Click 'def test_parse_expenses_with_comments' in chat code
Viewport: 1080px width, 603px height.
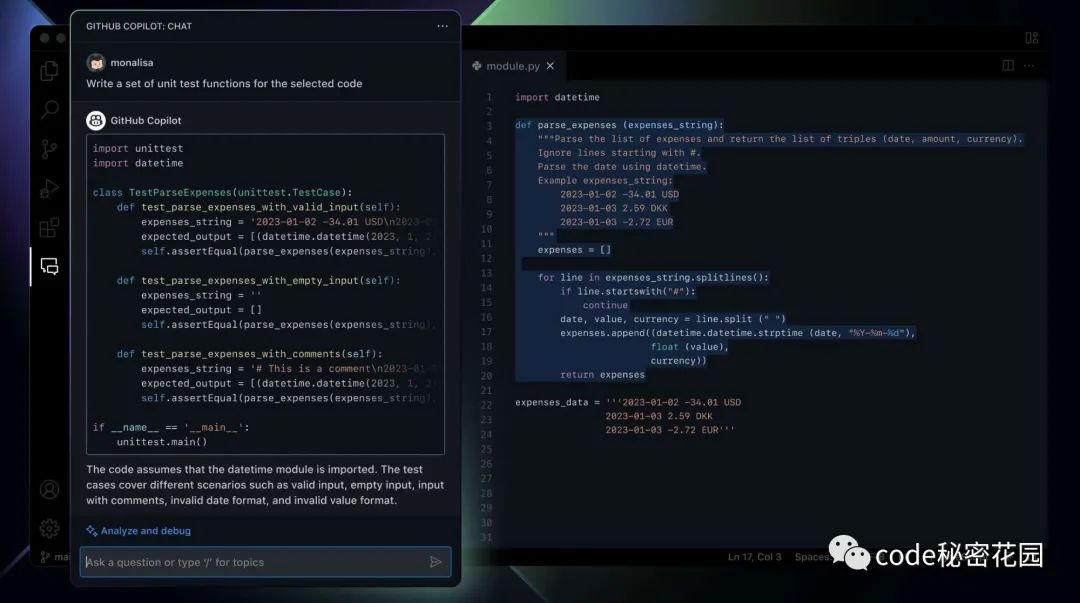(x=249, y=354)
